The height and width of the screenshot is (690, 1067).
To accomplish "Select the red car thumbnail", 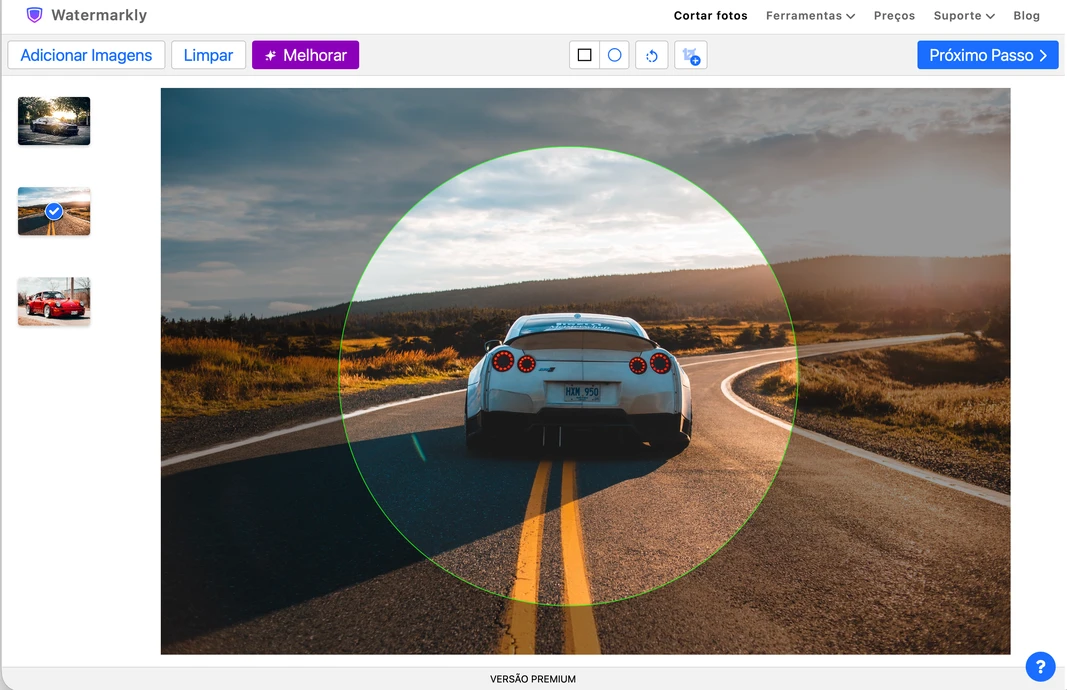I will 54,301.
